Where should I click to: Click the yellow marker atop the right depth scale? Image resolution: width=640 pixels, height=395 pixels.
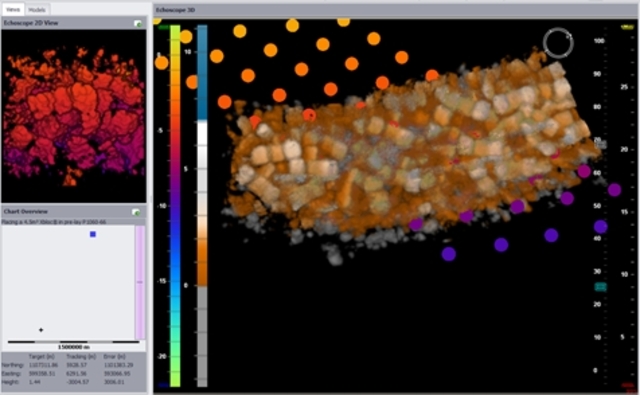pyautogui.click(x=626, y=27)
